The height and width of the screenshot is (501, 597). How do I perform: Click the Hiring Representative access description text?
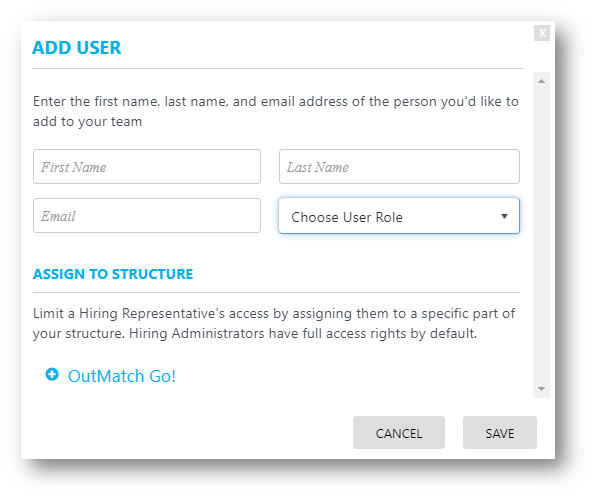coord(273,324)
